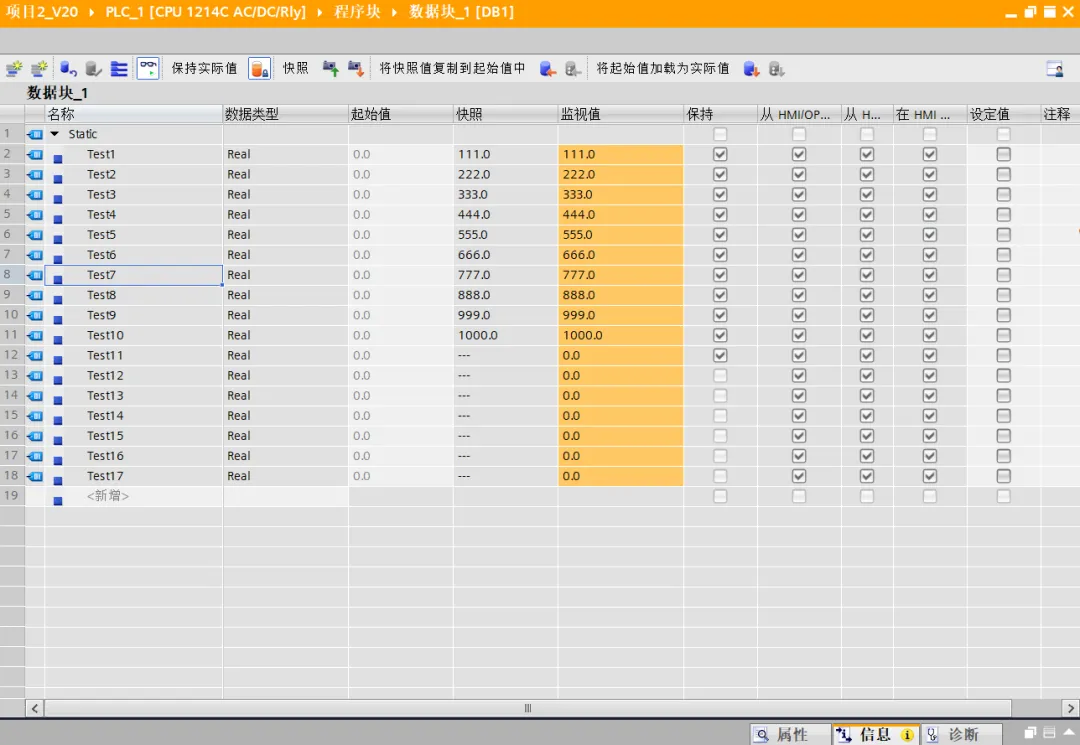Toggle the 从 HMI/OP checkbox for Test7
The image size is (1080, 745).
[798, 275]
